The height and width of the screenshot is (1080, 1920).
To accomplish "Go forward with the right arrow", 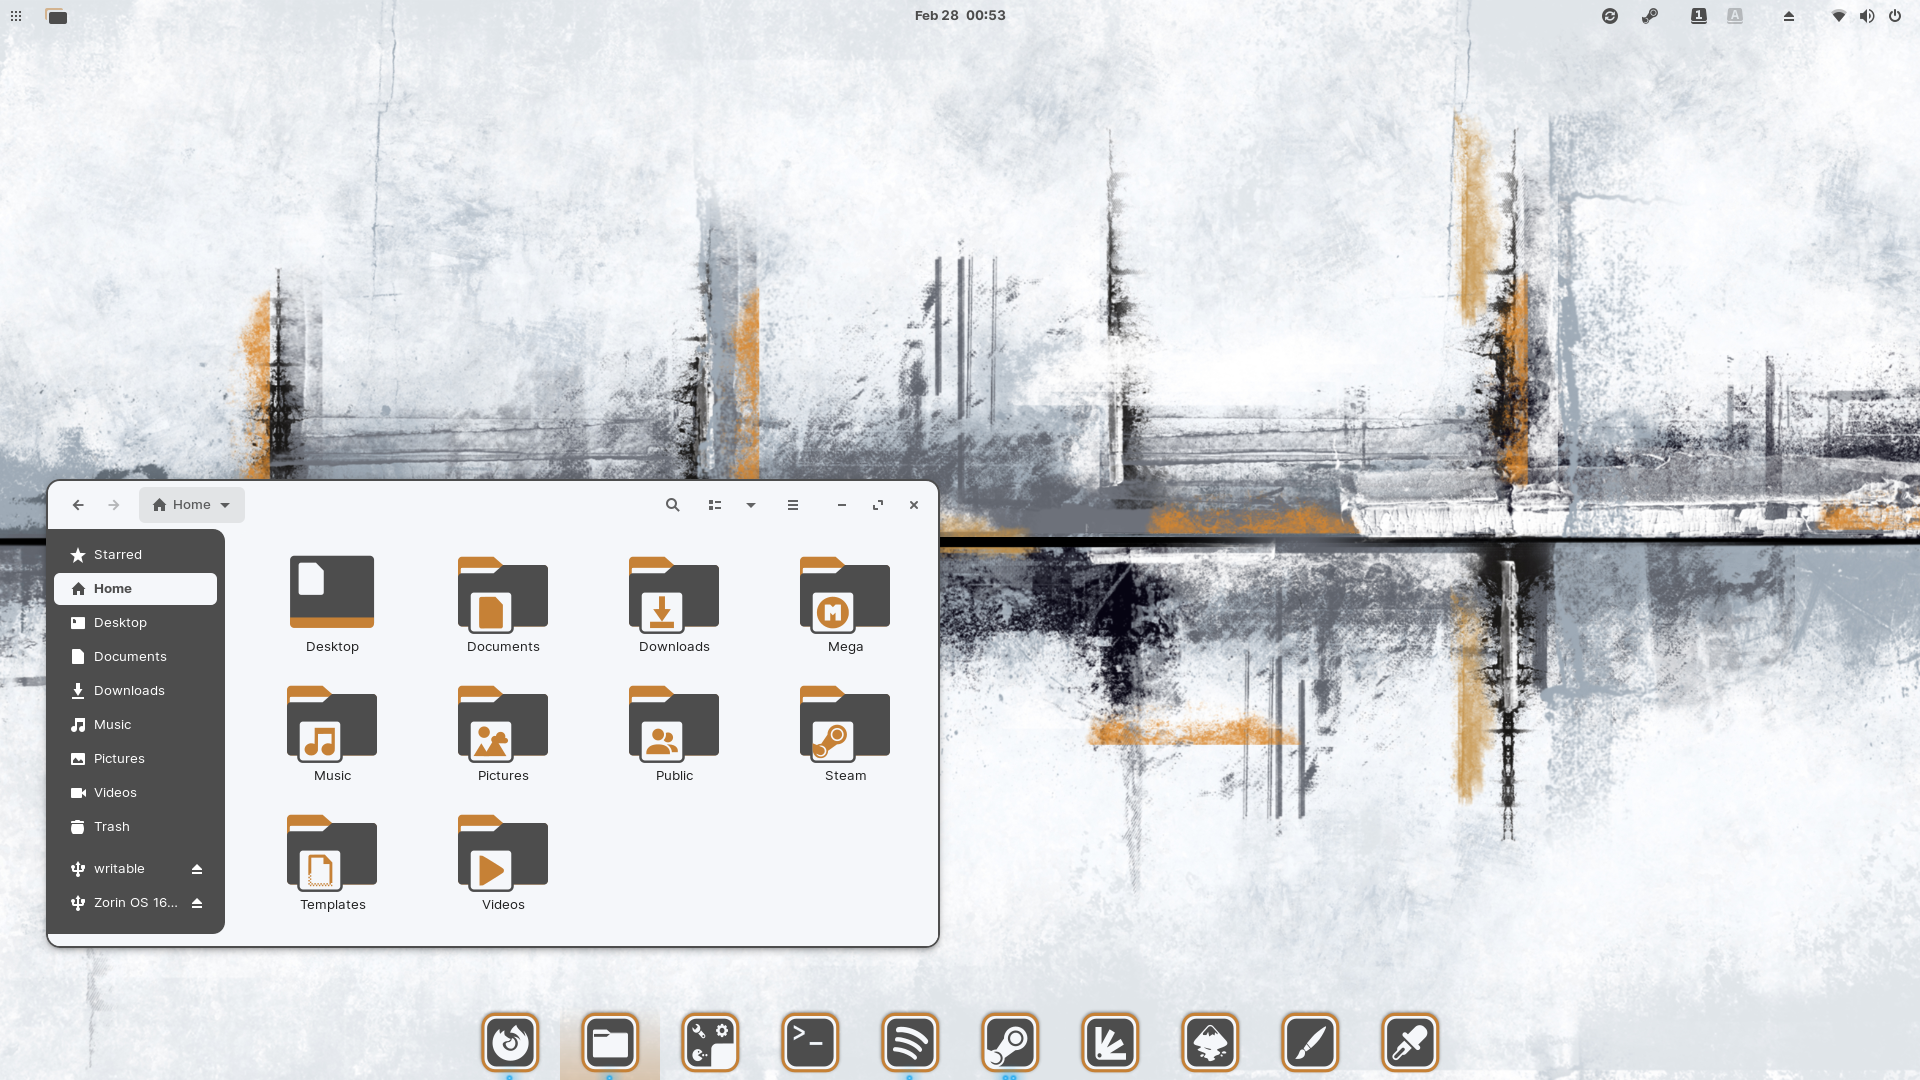I will click(x=114, y=505).
